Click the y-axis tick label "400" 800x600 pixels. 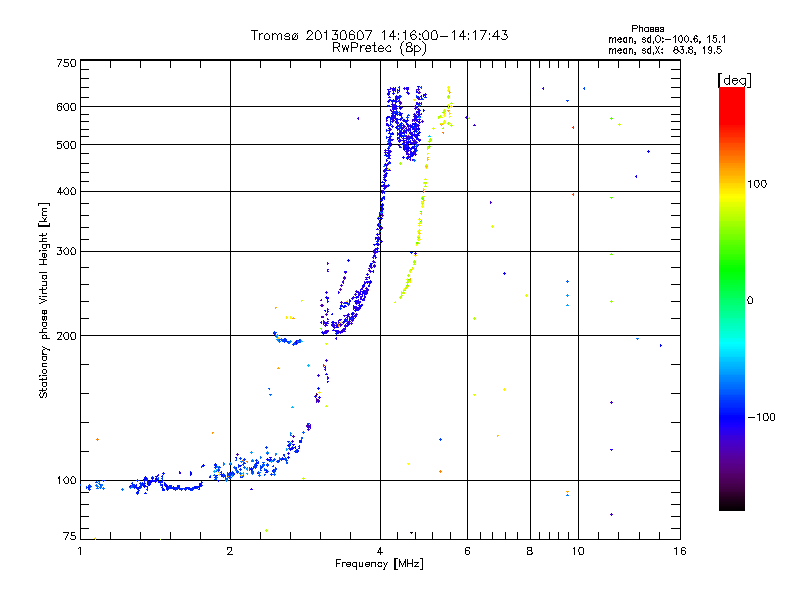(x=67, y=192)
